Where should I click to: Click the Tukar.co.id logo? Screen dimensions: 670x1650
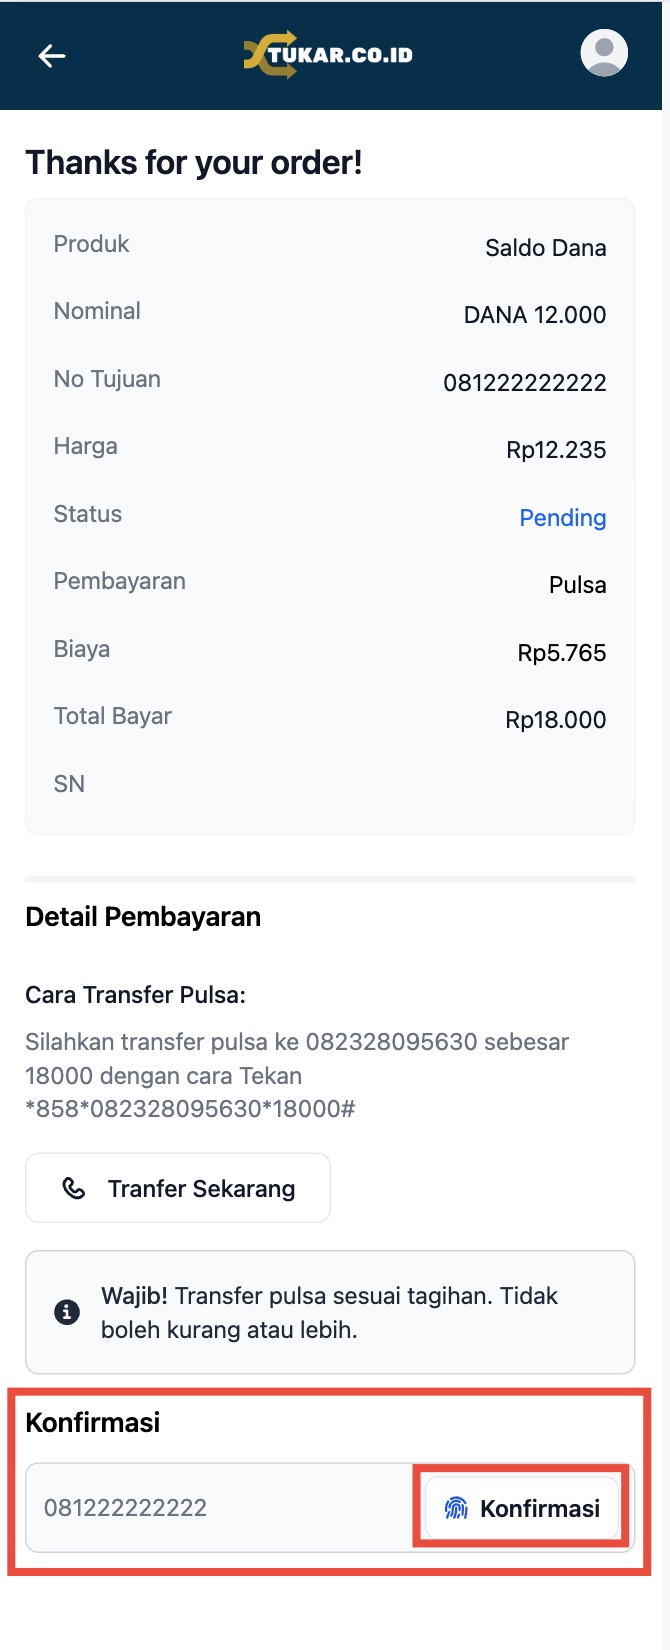click(328, 55)
